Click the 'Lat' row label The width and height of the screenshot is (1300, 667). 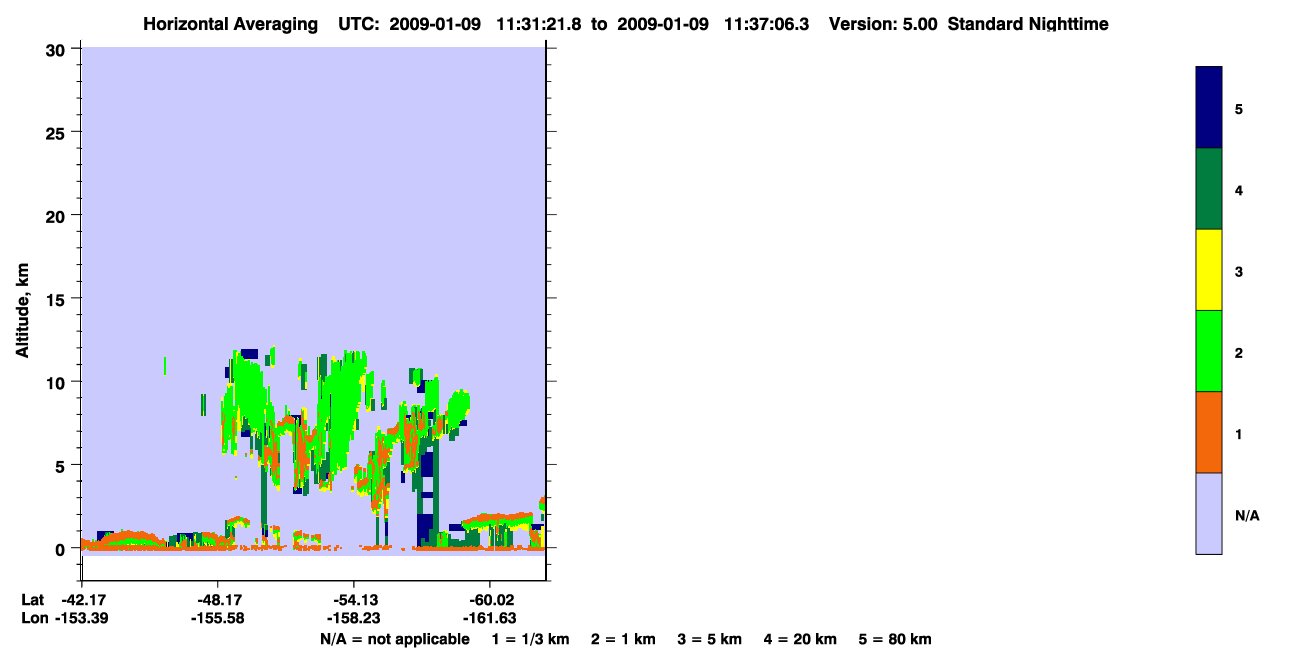[x=32, y=600]
